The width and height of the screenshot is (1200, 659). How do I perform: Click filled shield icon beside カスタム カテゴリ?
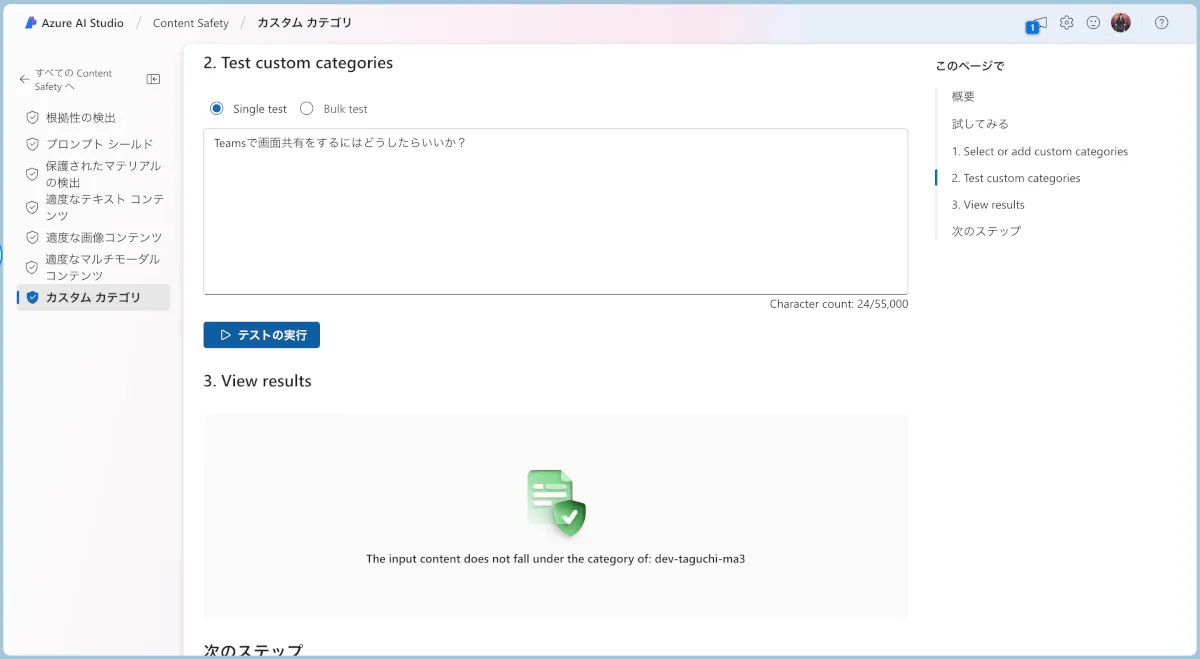[x=32, y=297]
